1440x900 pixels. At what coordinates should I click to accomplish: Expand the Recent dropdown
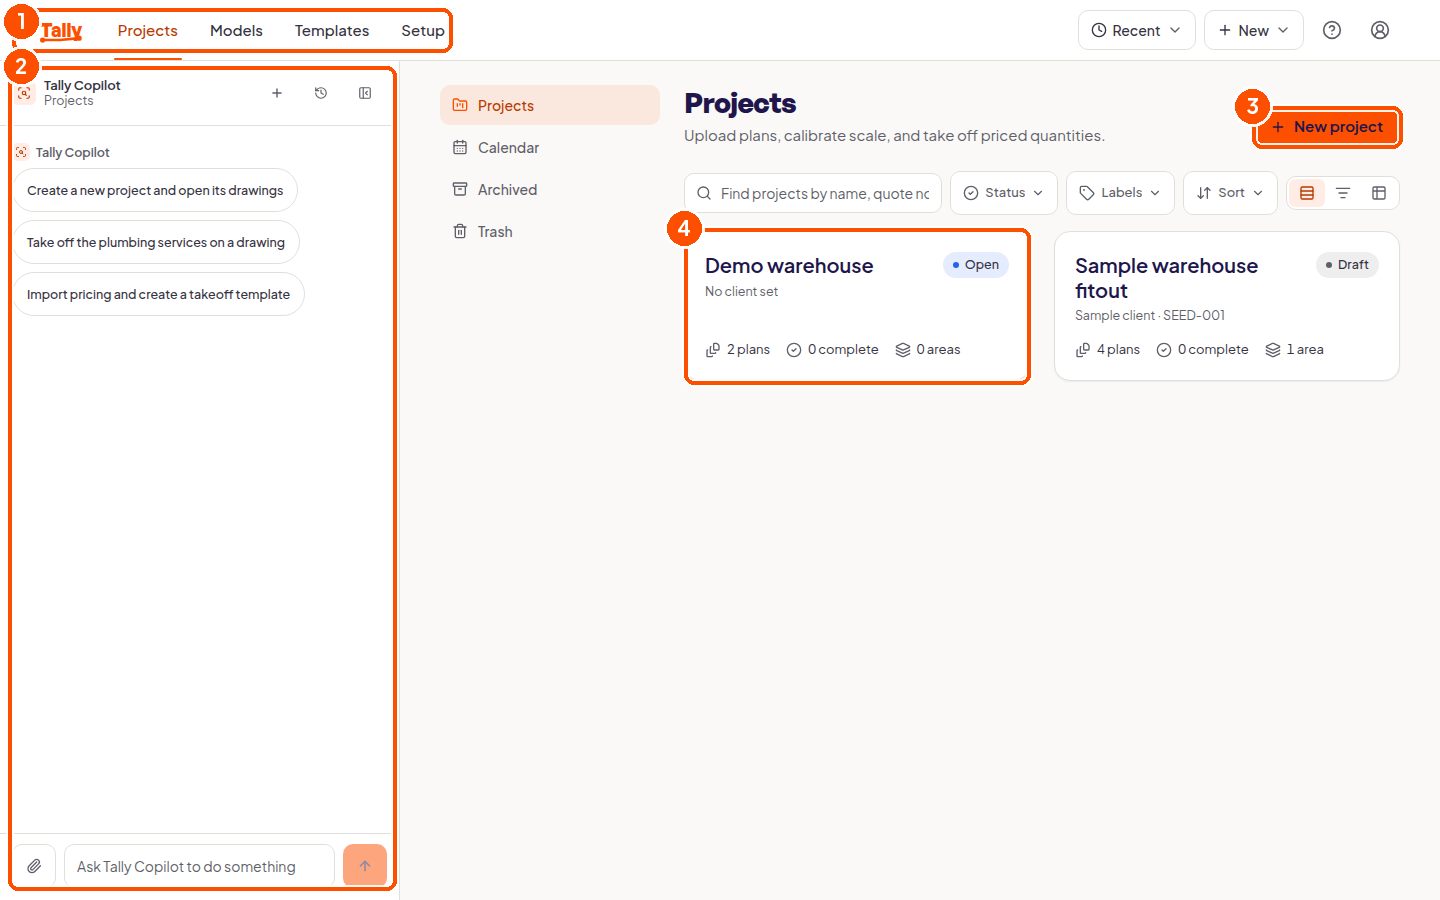(1137, 30)
